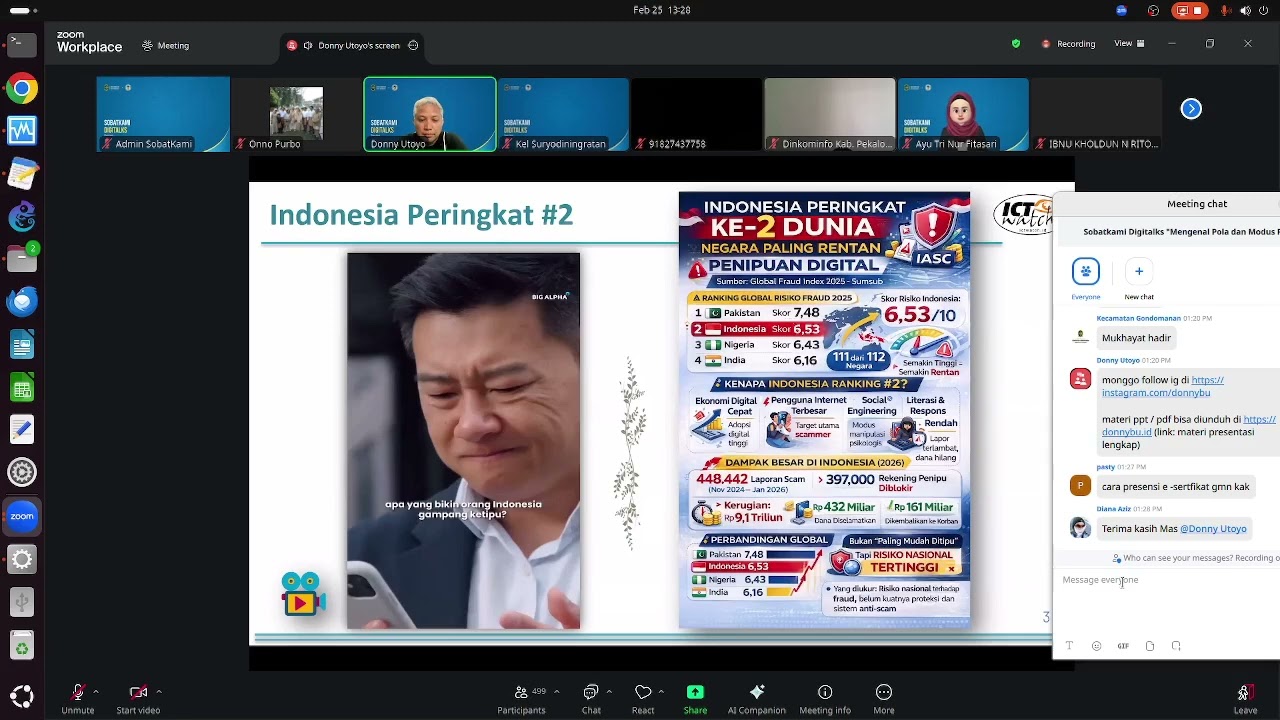1280x720 pixels.
Task: Click the Meeting chat panel title
Action: click(1197, 204)
